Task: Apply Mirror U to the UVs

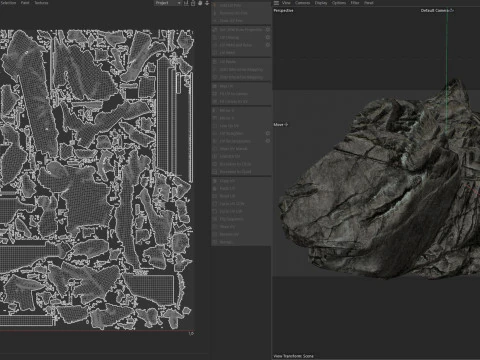Action: [x=241, y=110]
